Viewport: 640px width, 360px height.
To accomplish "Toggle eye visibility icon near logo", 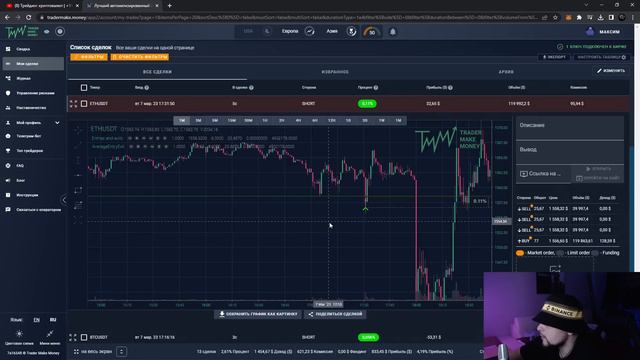I will click(47, 31).
